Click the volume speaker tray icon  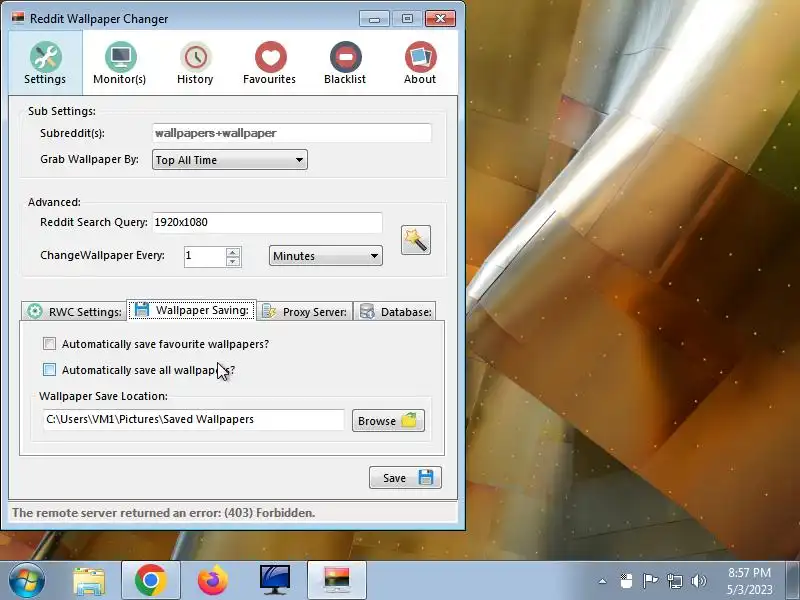coord(698,581)
